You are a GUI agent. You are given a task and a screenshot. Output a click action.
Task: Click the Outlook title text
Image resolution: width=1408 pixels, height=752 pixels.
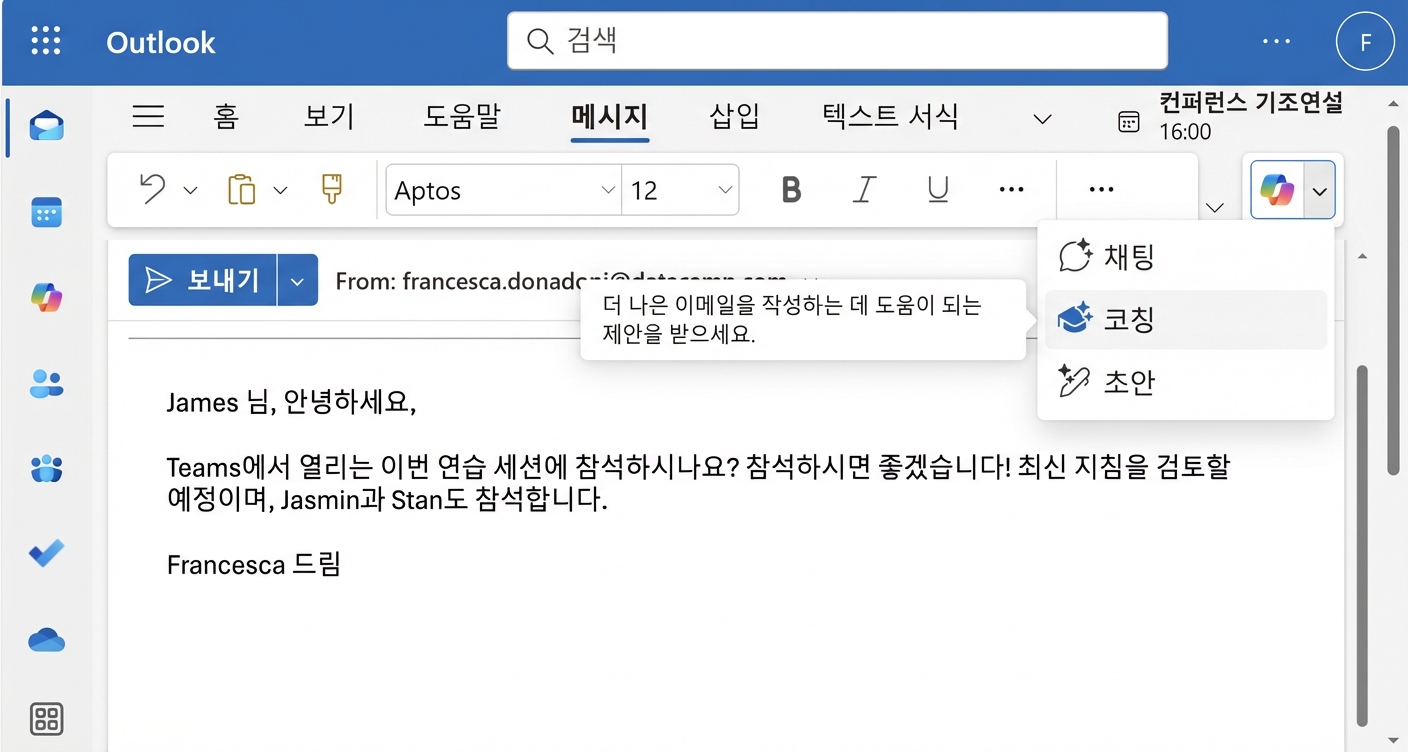pos(161,42)
